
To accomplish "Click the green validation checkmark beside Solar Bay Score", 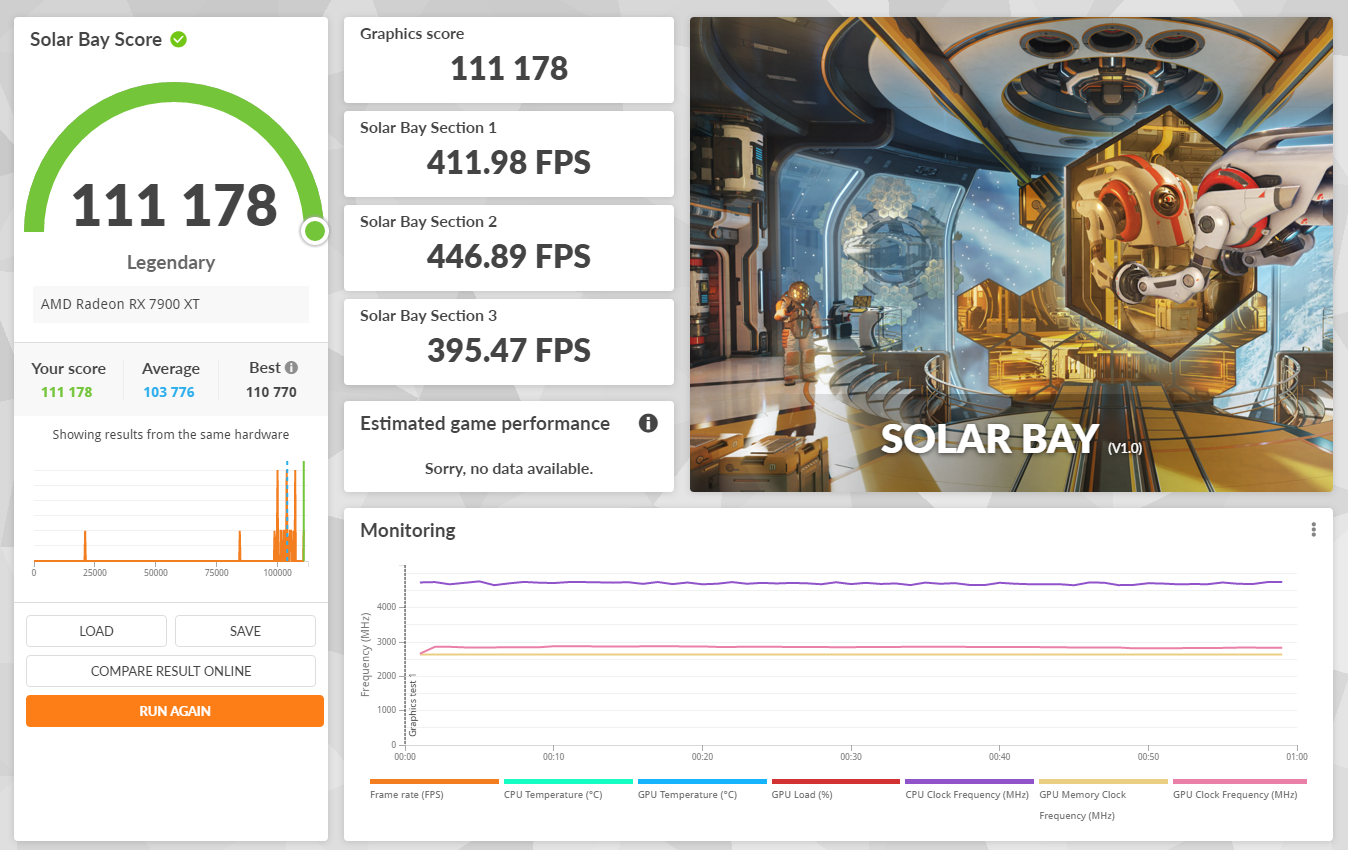I will click(179, 40).
